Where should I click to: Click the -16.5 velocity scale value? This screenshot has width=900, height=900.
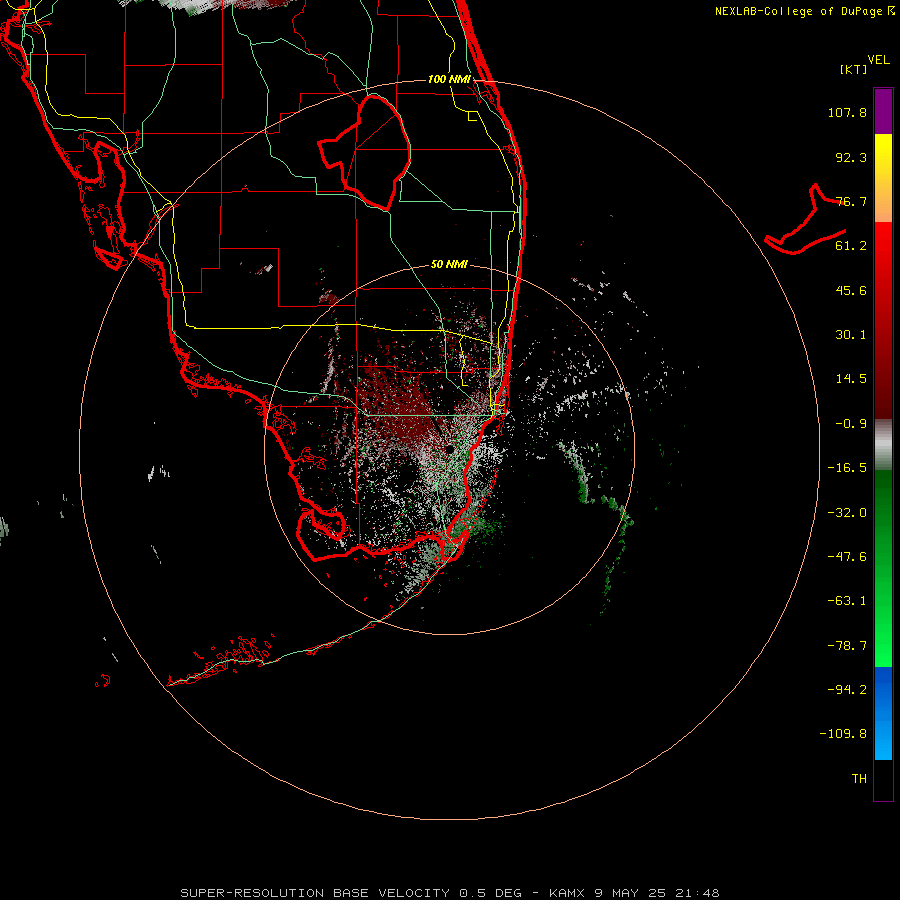point(847,468)
